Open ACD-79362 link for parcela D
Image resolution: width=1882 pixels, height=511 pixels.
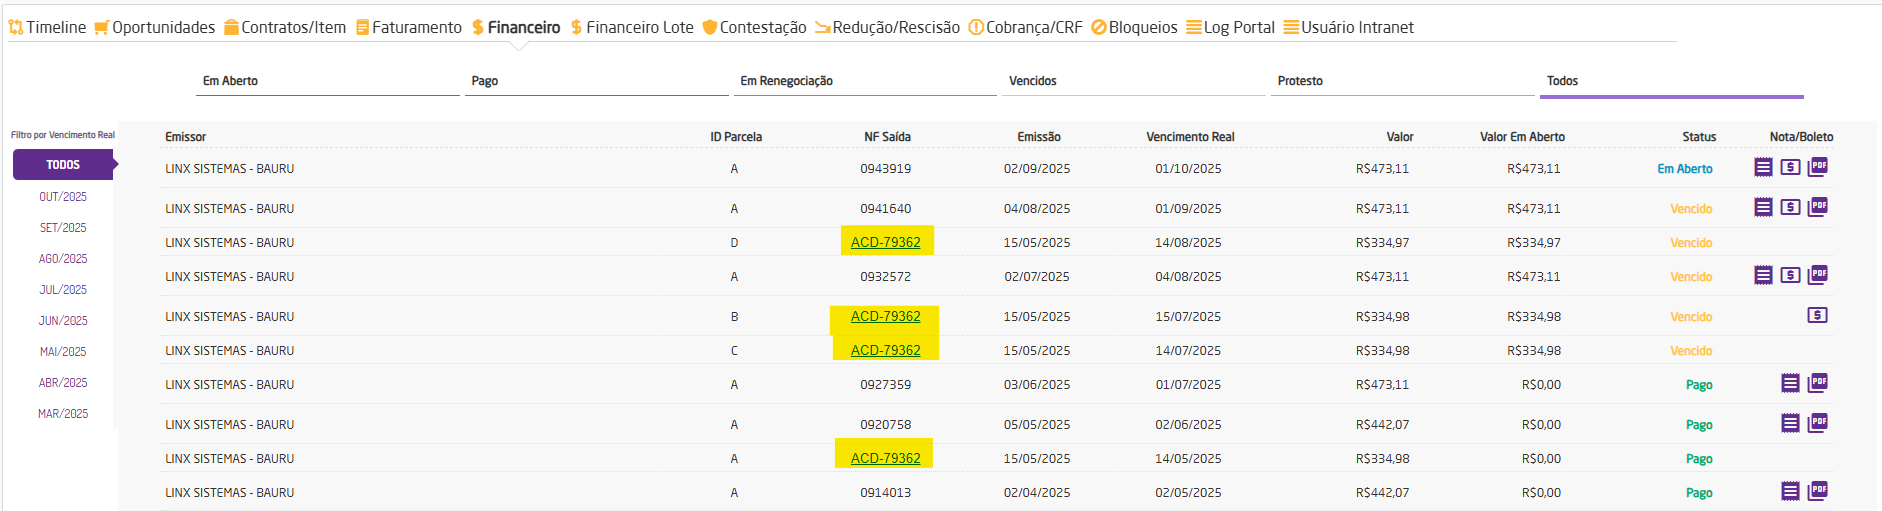[885, 242]
